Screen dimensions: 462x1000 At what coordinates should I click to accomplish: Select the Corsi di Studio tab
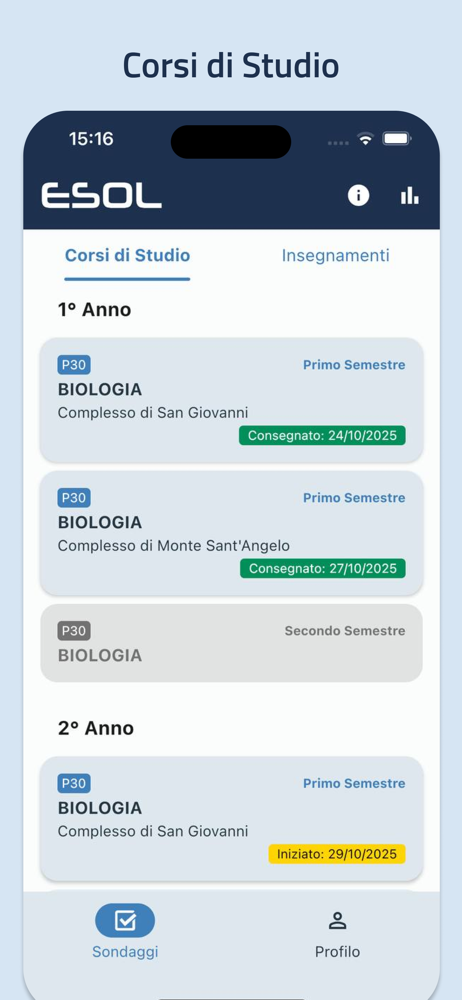[128, 256]
